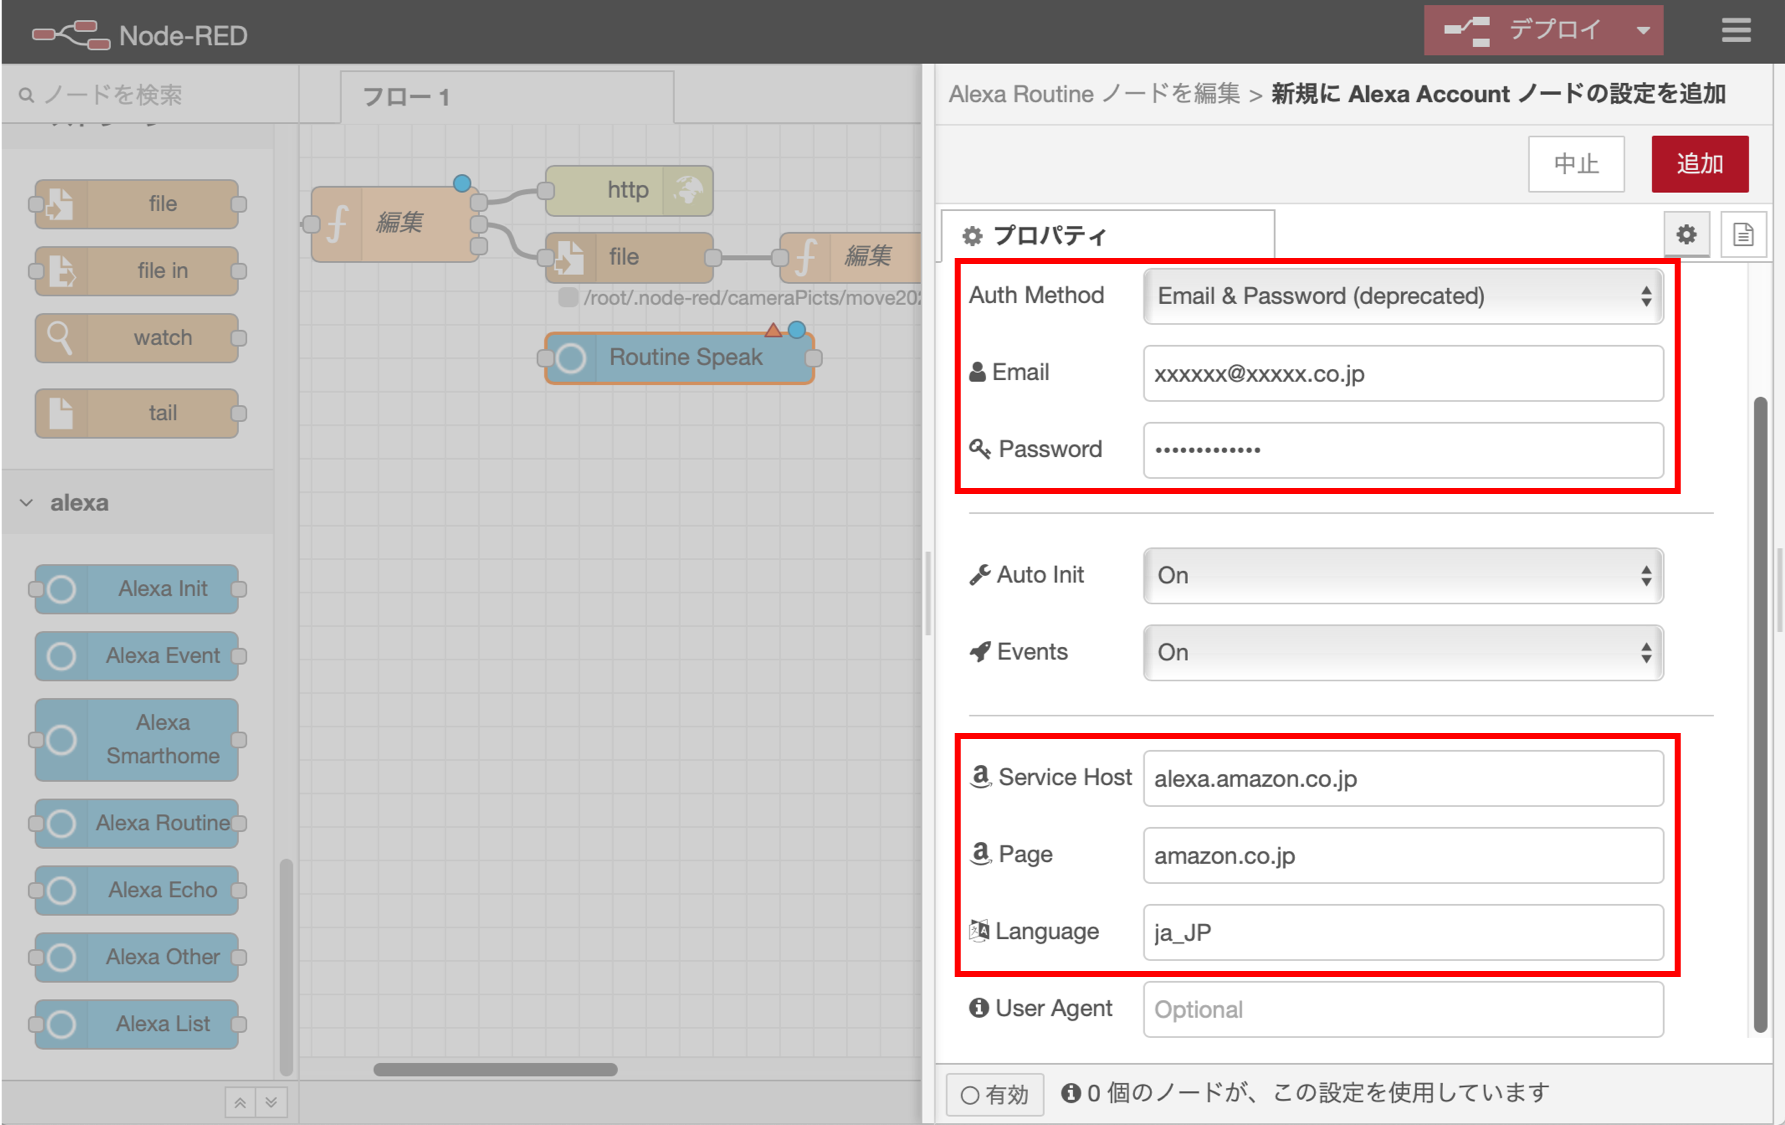Open the プロパティ properties tab
Viewport: 1785px width, 1125px height.
pyautogui.click(x=1108, y=236)
